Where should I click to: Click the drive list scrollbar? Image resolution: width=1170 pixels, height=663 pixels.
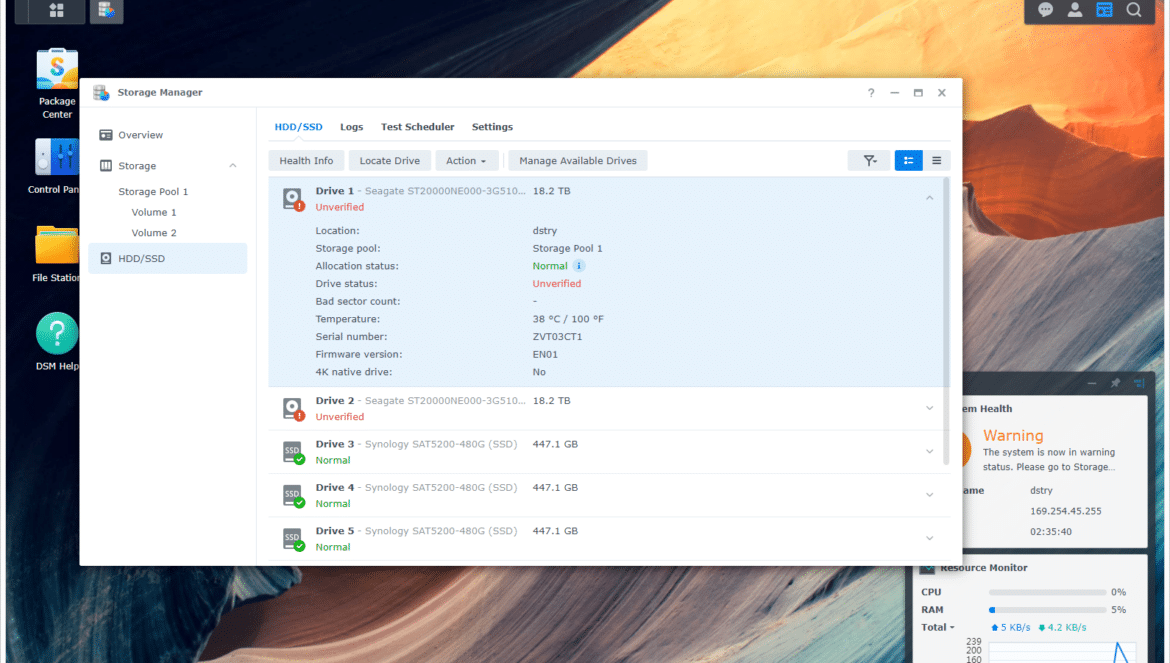[946, 321]
